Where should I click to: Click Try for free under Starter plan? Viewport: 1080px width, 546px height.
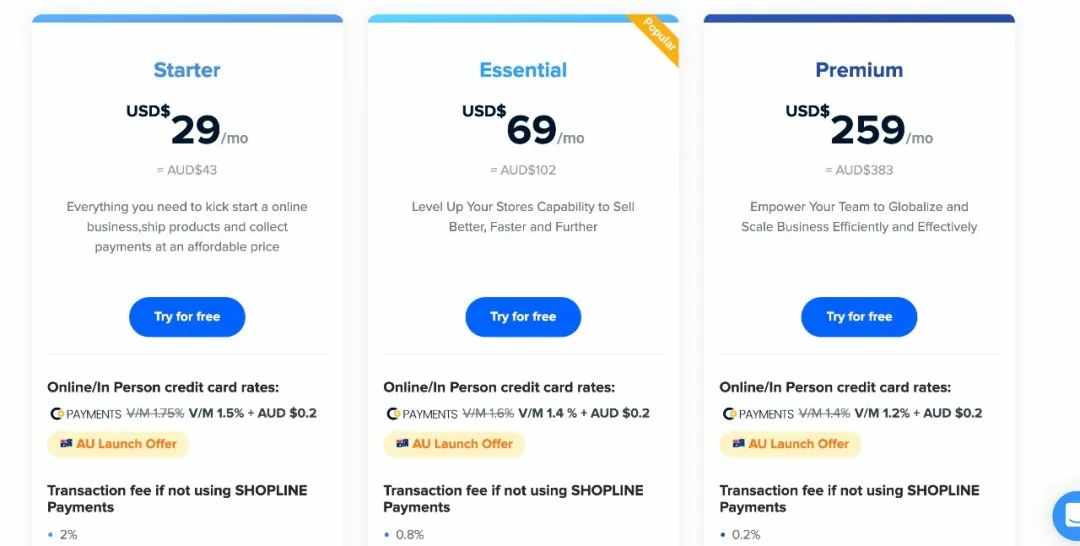[x=187, y=317]
